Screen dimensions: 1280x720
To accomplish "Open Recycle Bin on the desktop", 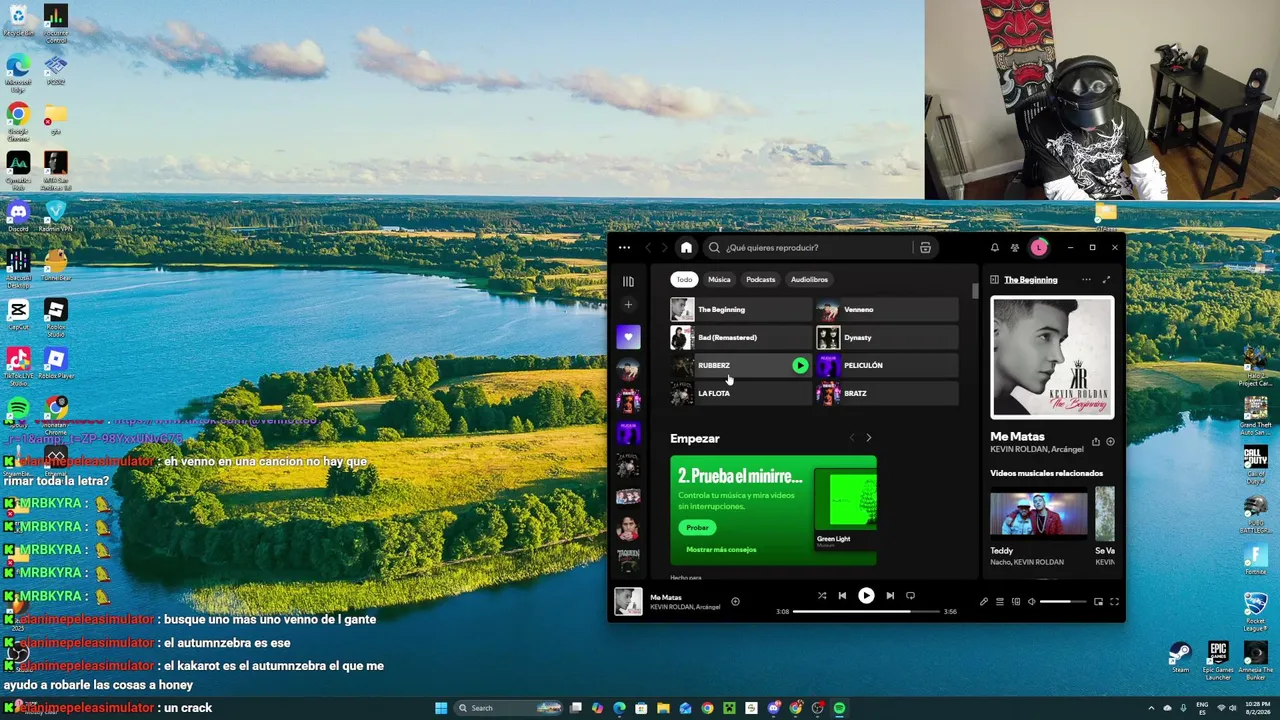I will coord(18,20).
